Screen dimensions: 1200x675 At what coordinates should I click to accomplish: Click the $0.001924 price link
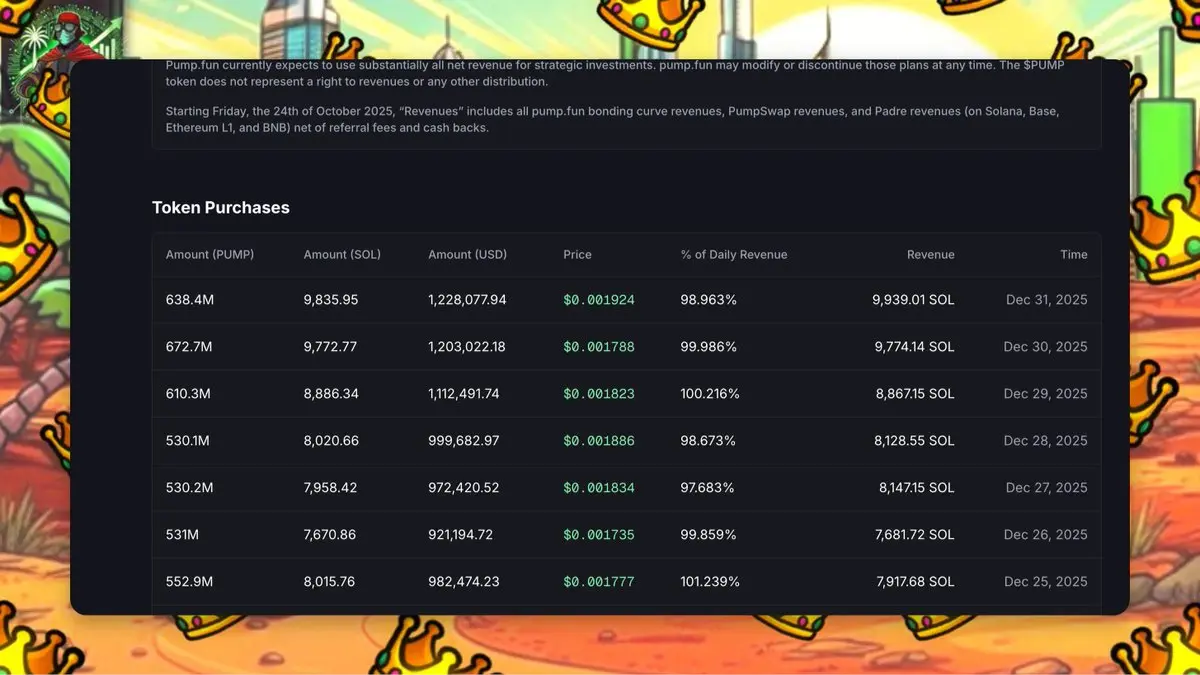point(599,300)
